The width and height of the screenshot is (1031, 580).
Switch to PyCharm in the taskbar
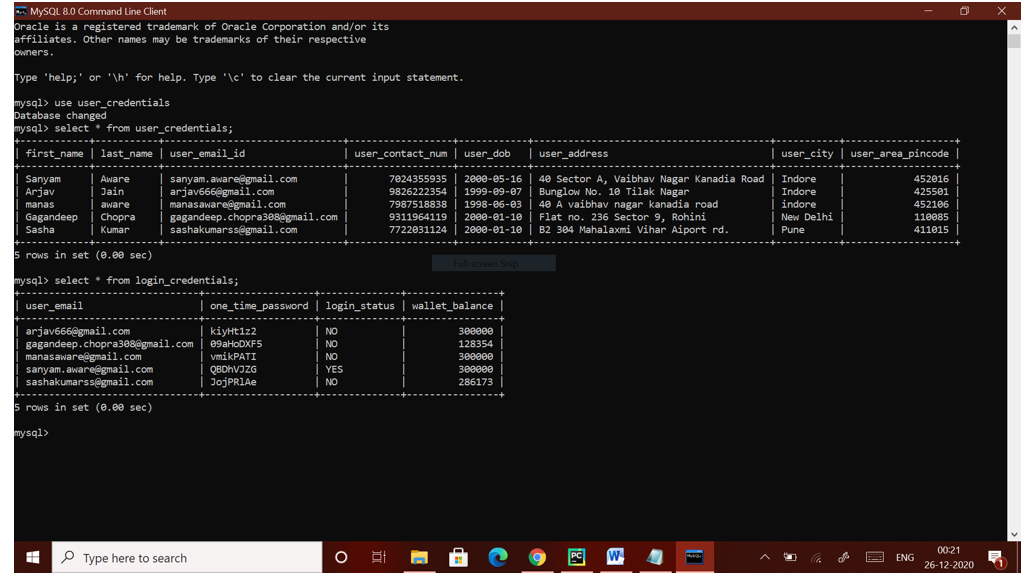pos(576,558)
